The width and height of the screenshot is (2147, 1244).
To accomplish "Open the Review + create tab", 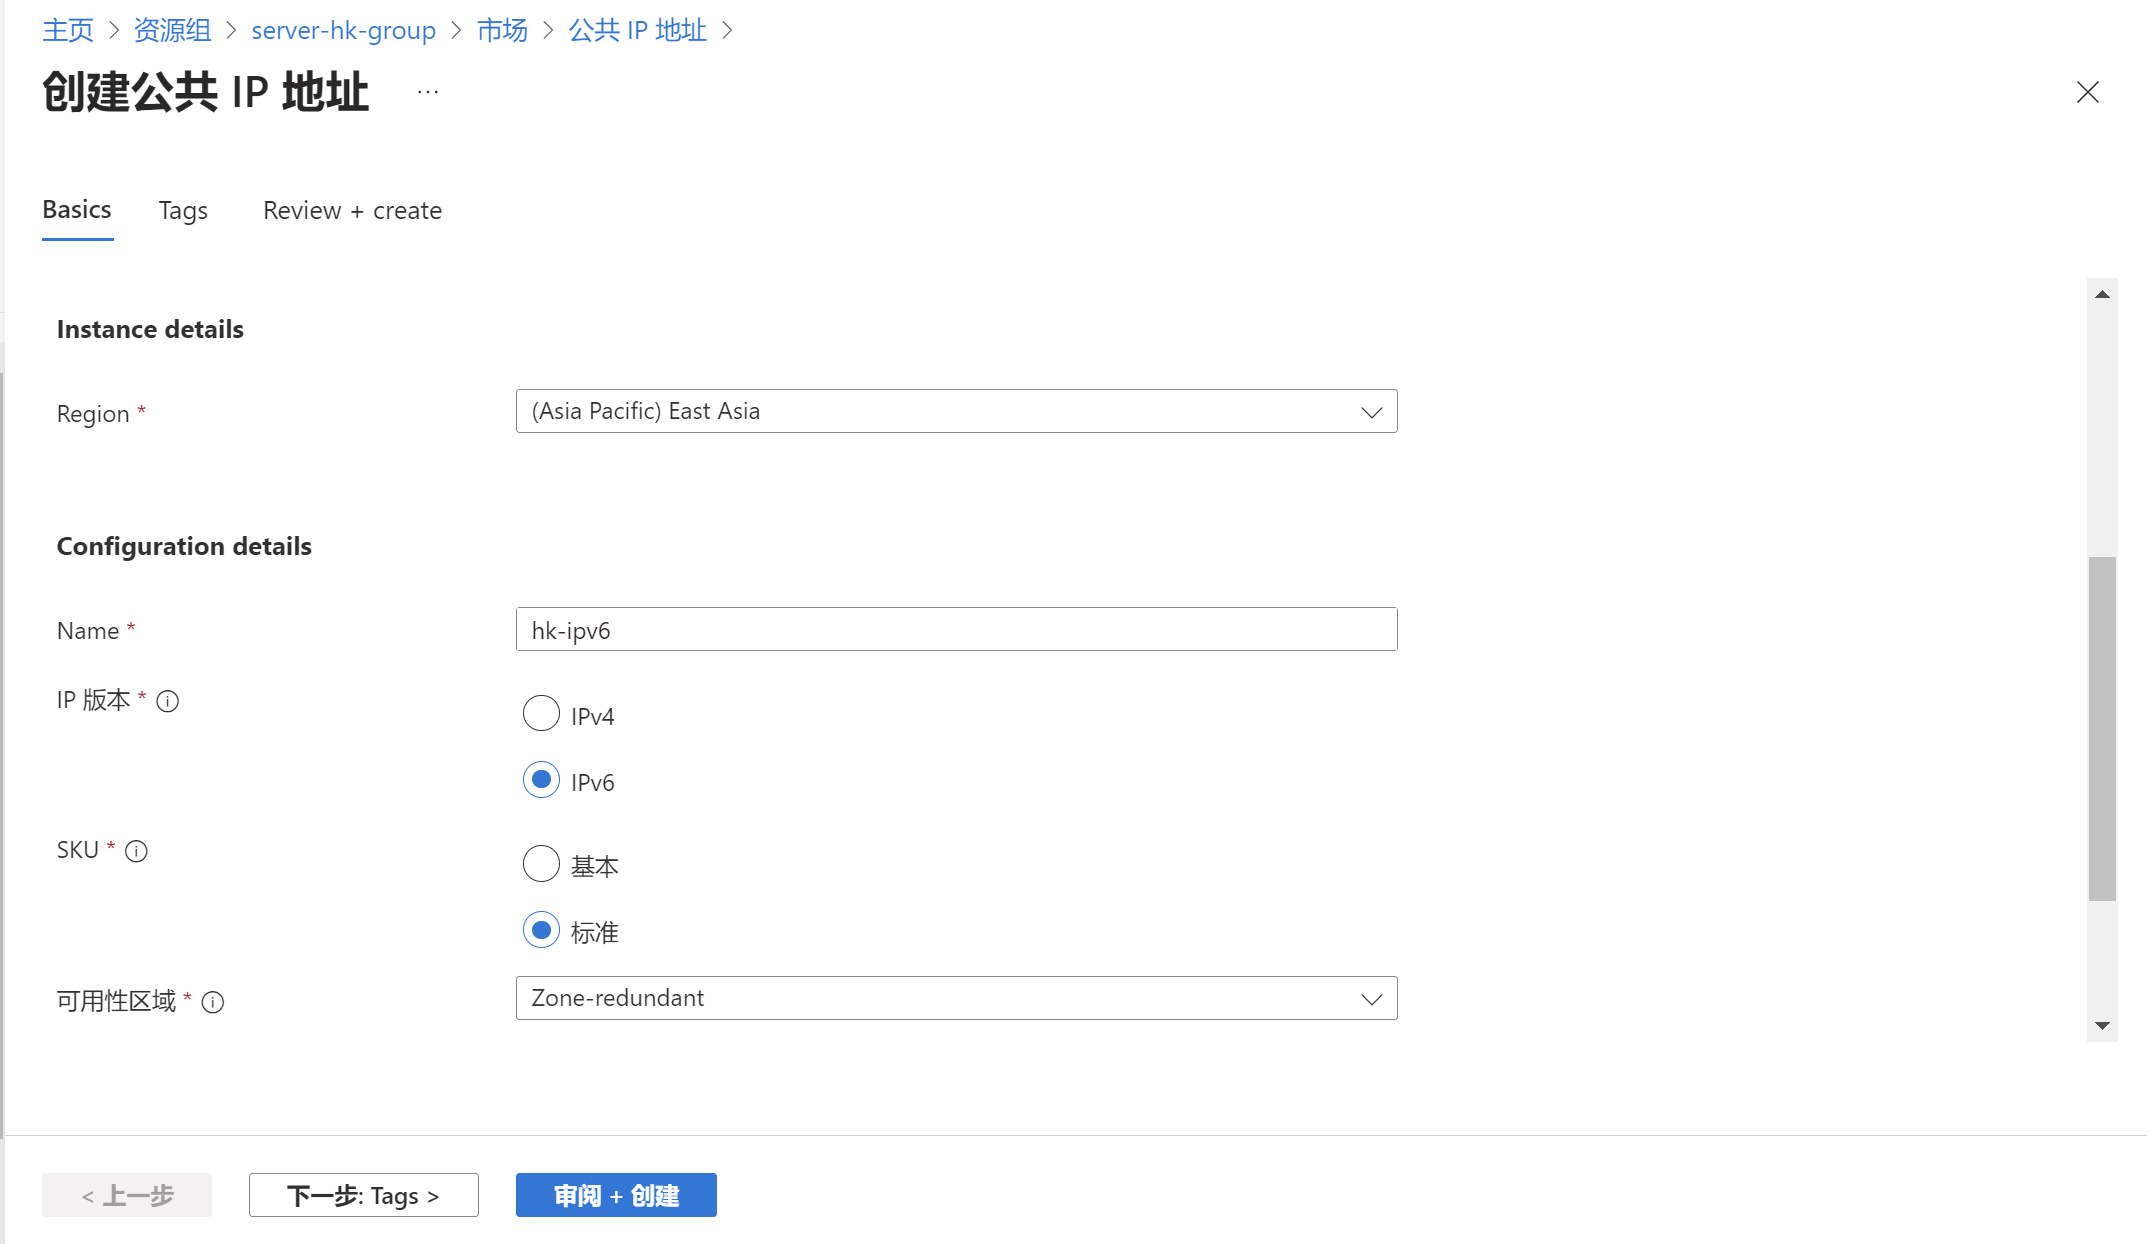I will tap(352, 211).
